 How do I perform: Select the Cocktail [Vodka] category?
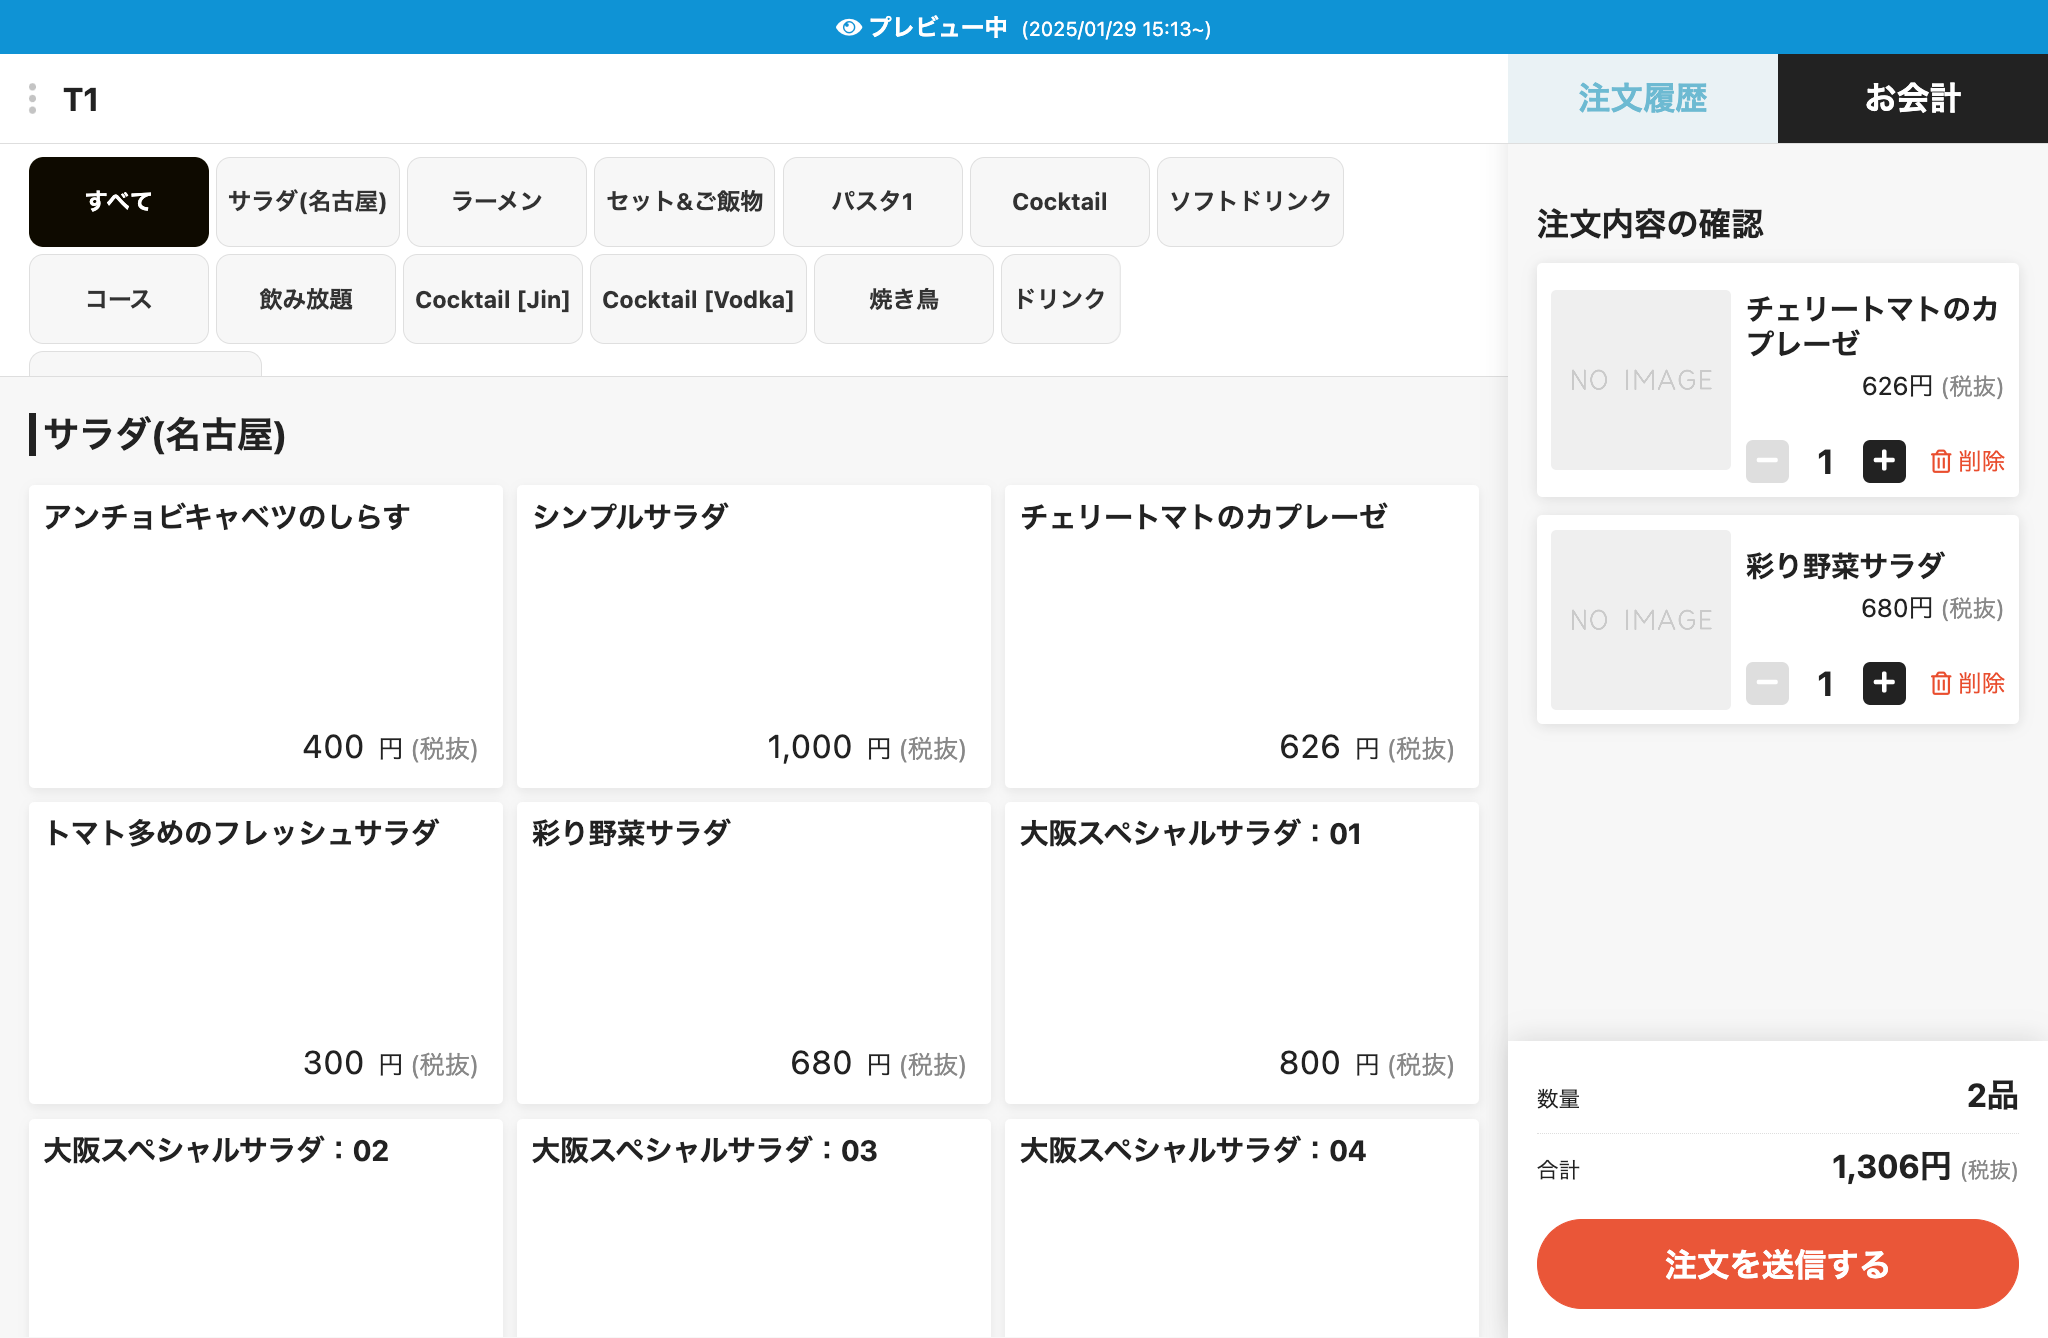tap(698, 299)
